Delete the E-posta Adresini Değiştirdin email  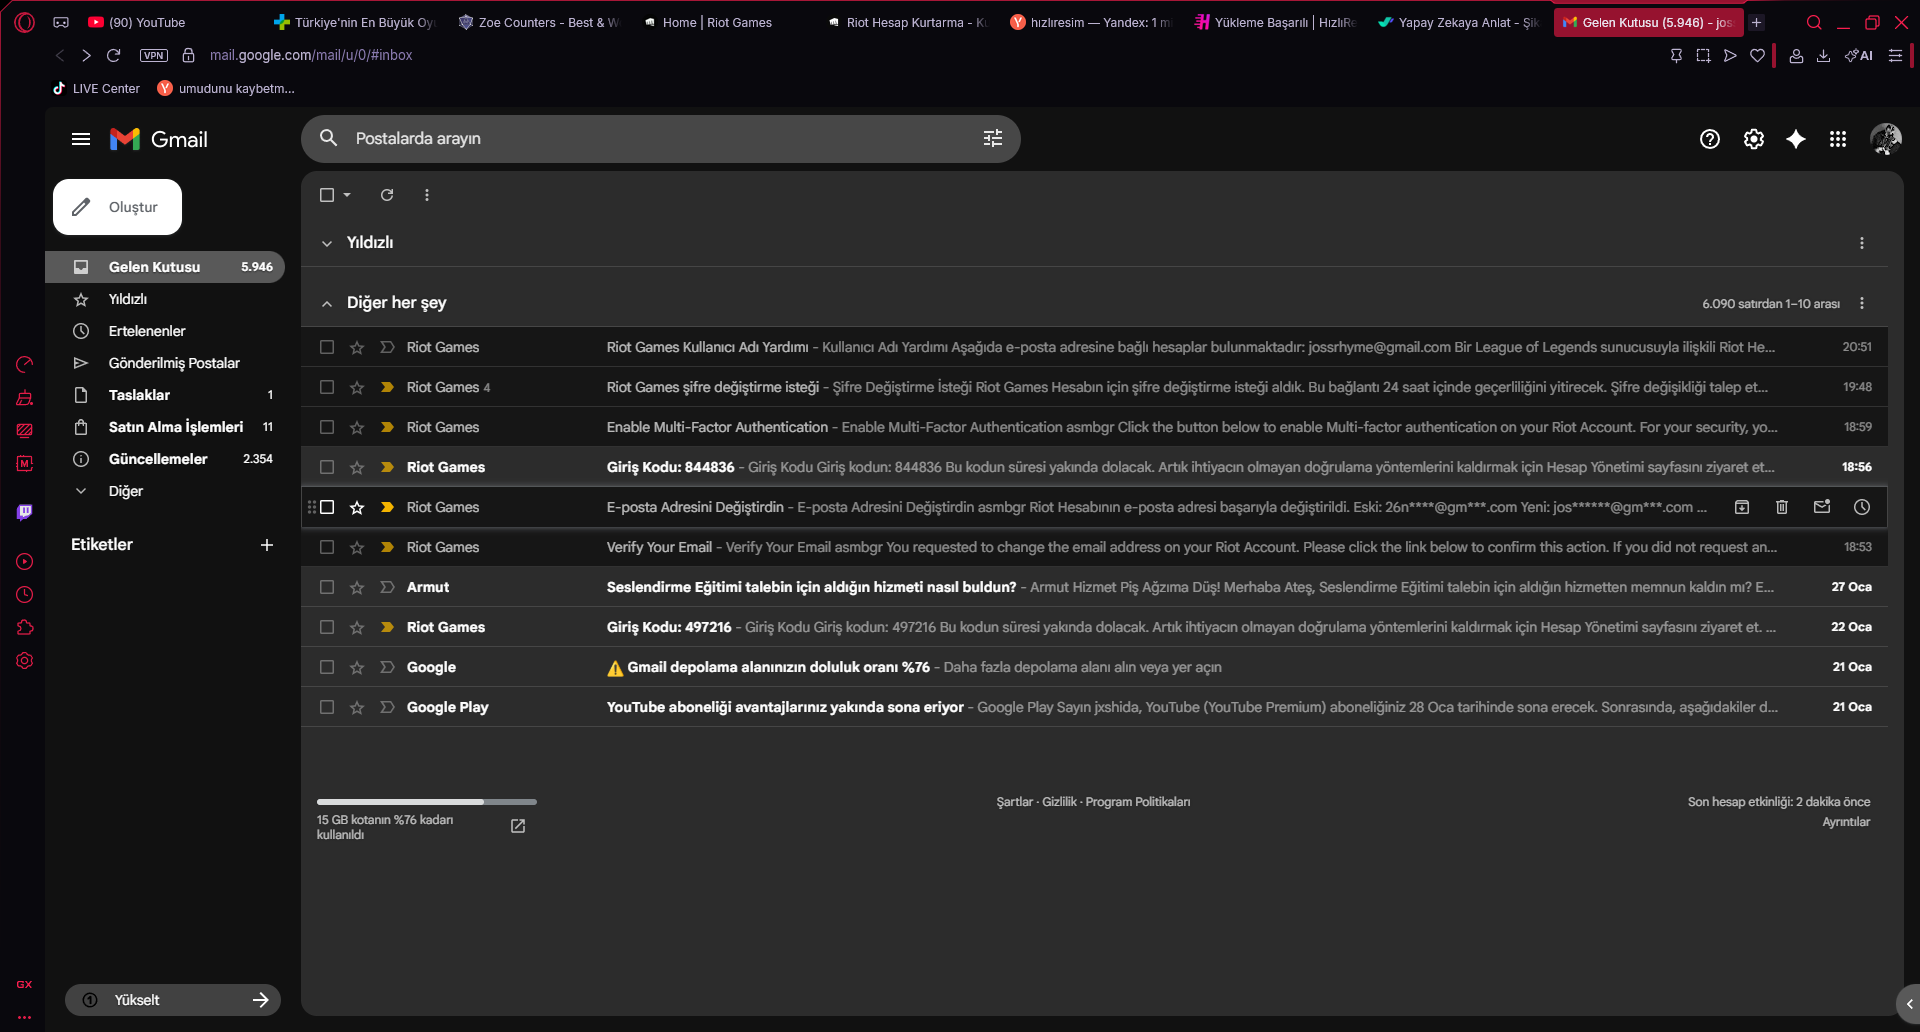1782,507
